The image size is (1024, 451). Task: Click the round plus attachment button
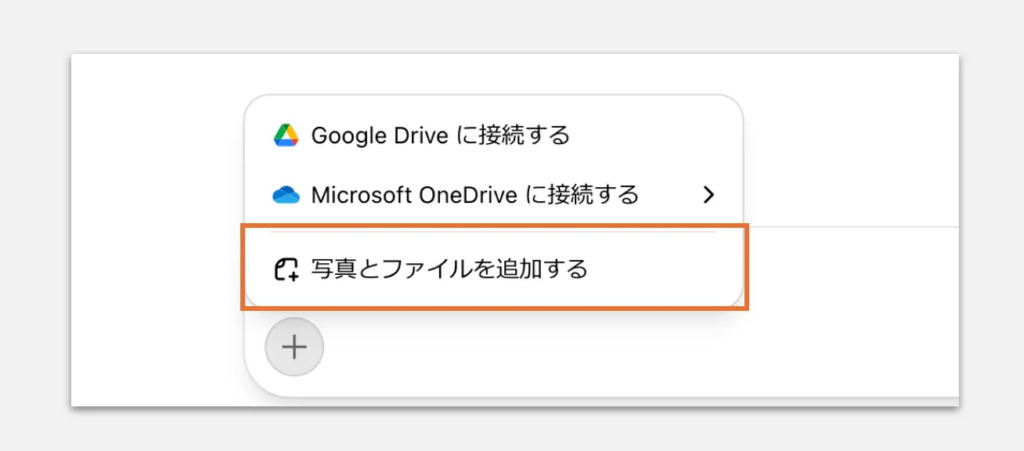pyautogui.click(x=294, y=347)
